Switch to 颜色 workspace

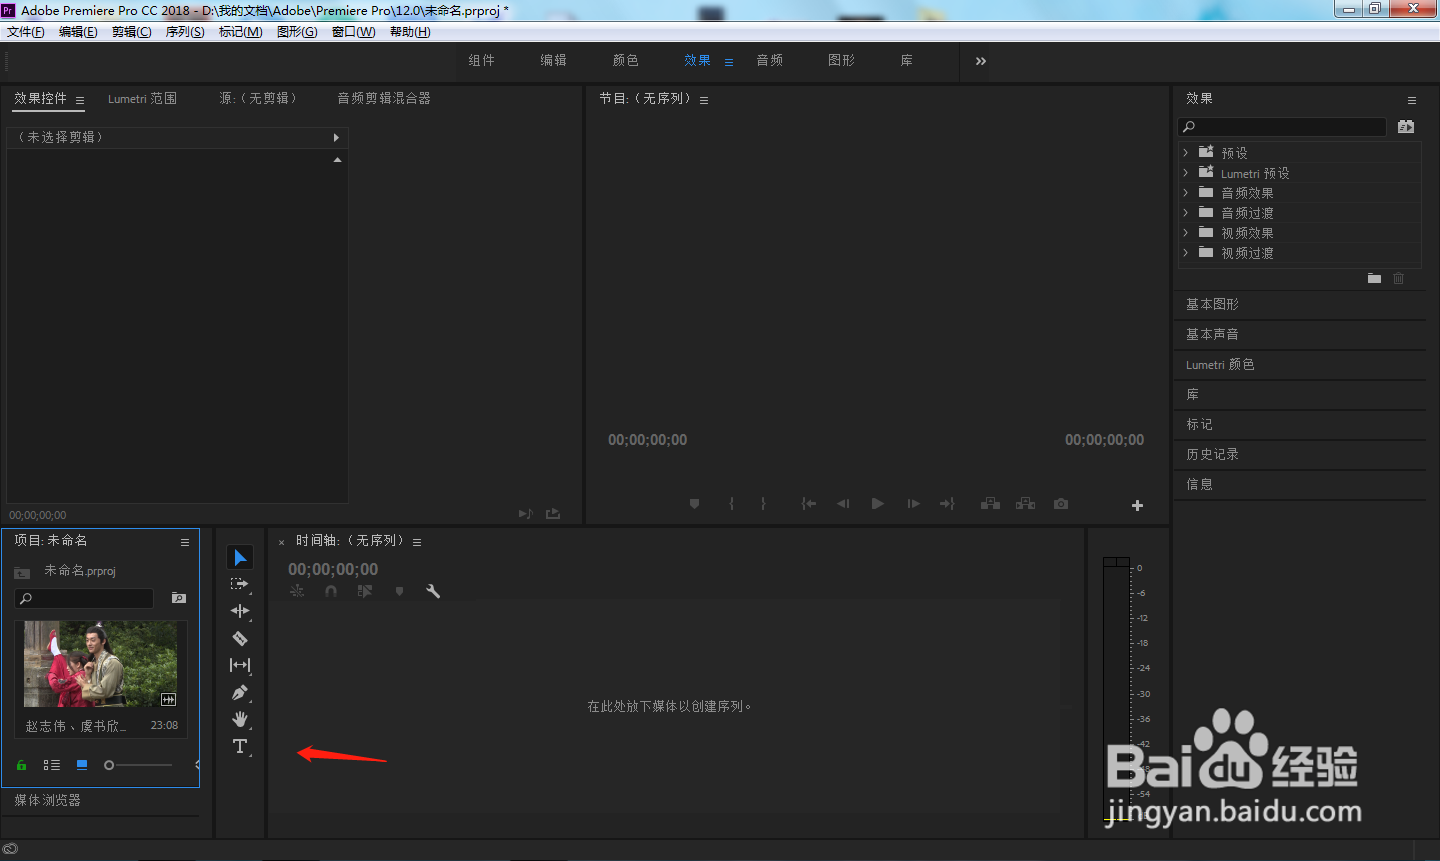click(x=626, y=60)
